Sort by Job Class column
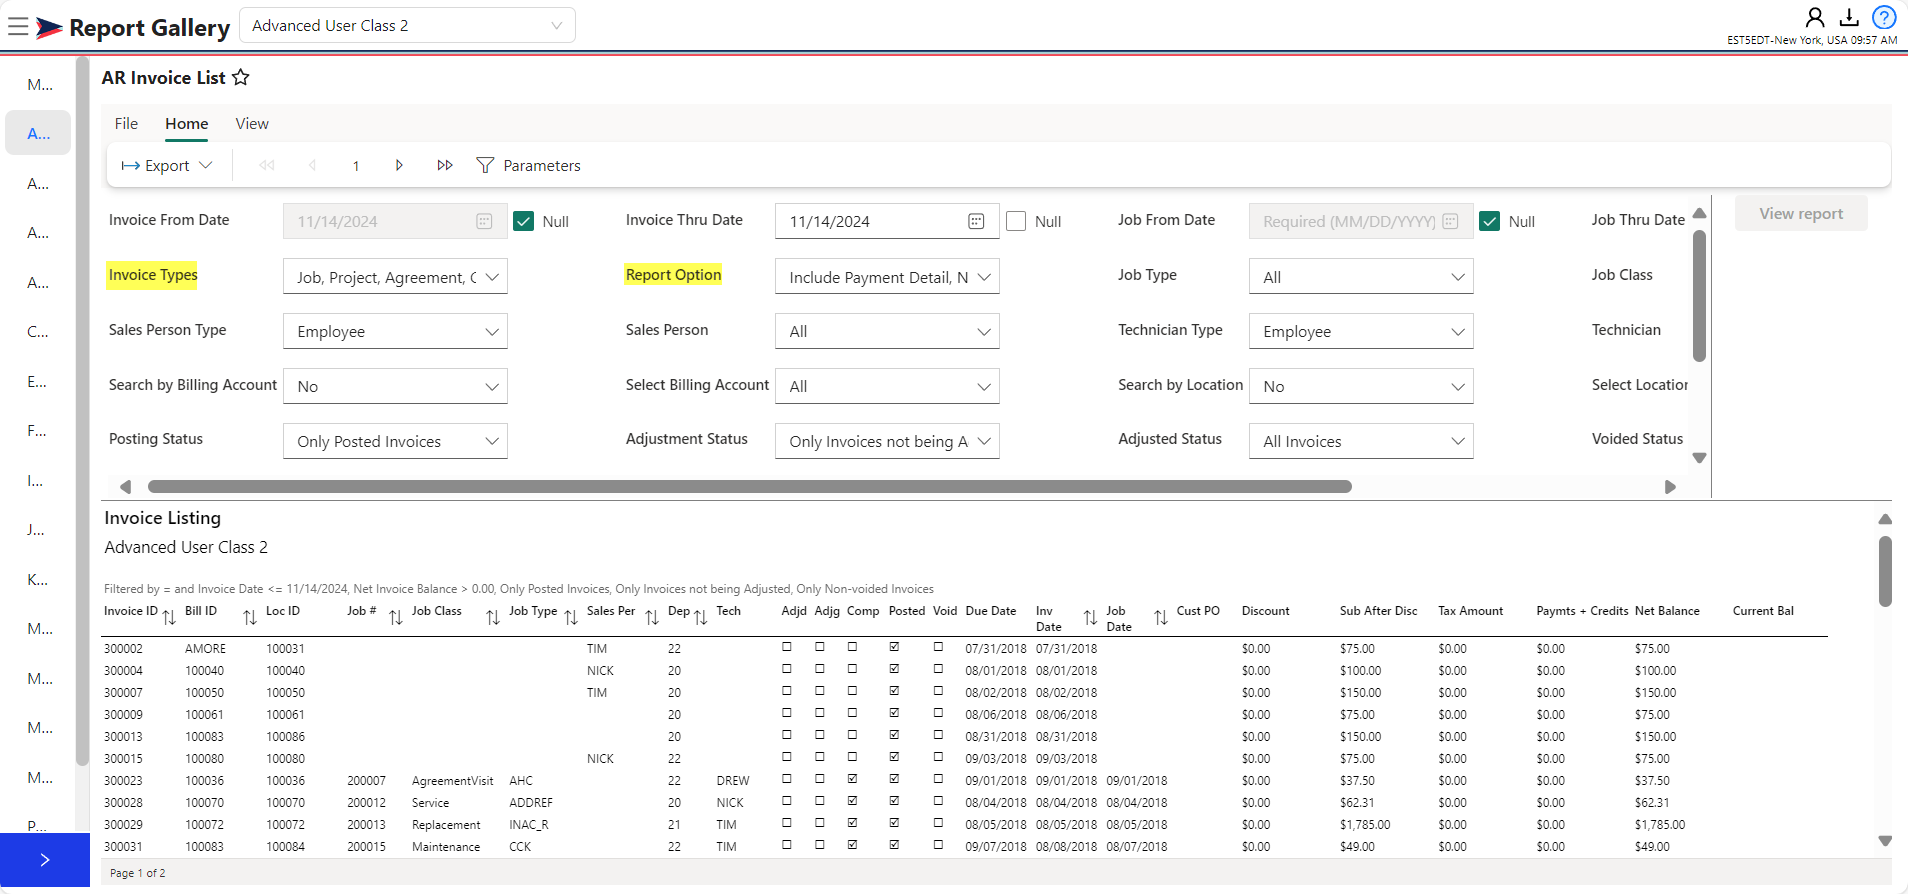This screenshot has height=894, width=1908. pyautogui.click(x=493, y=617)
